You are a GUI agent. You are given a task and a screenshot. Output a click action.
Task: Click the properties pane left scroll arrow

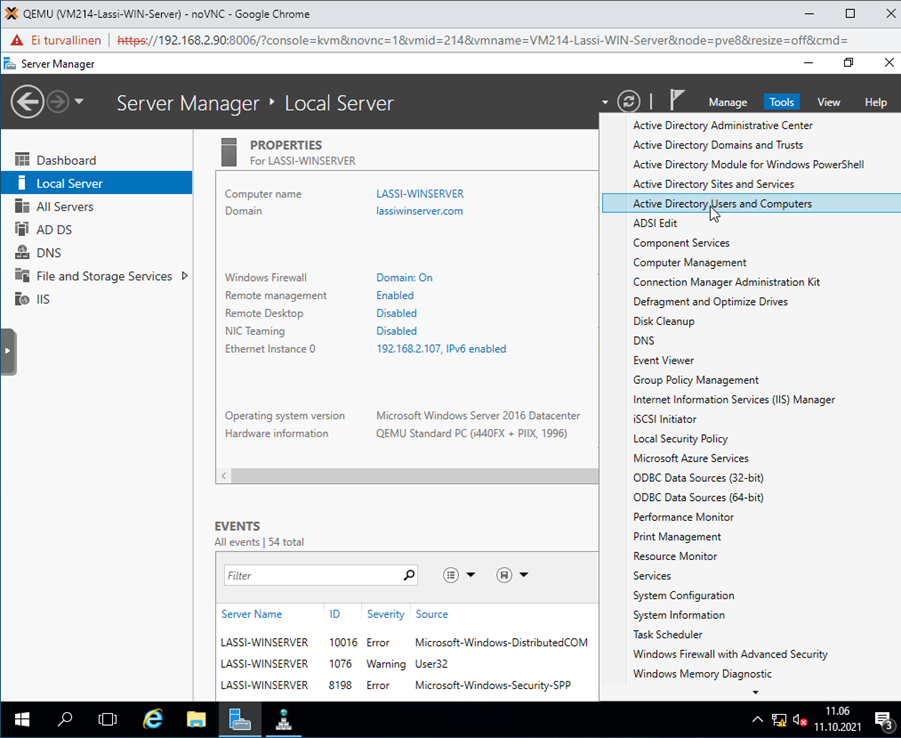[x=224, y=476]
